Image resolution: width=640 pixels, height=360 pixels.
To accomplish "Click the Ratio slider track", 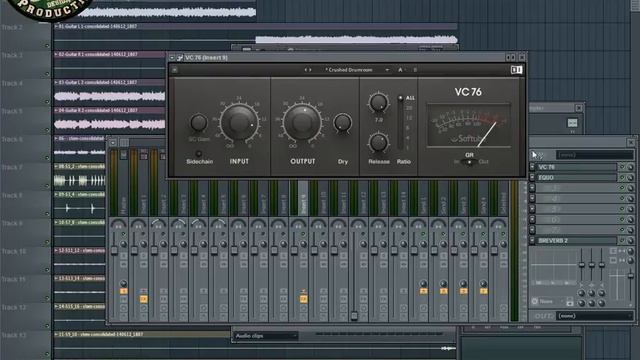I will pos(400,122).
